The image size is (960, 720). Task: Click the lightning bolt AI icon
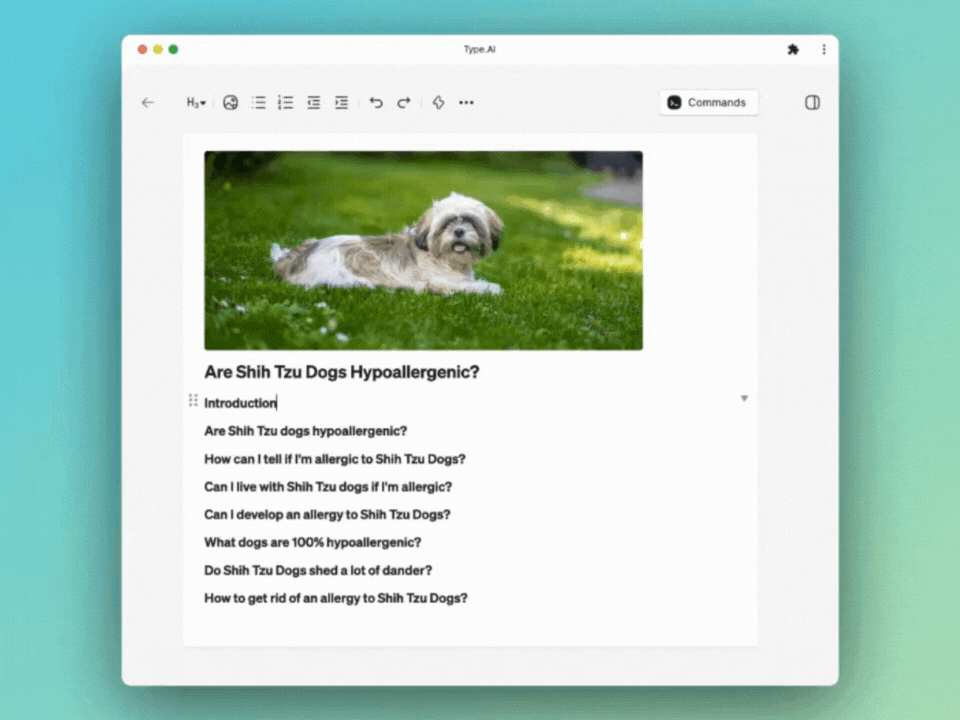coord(438,103)
